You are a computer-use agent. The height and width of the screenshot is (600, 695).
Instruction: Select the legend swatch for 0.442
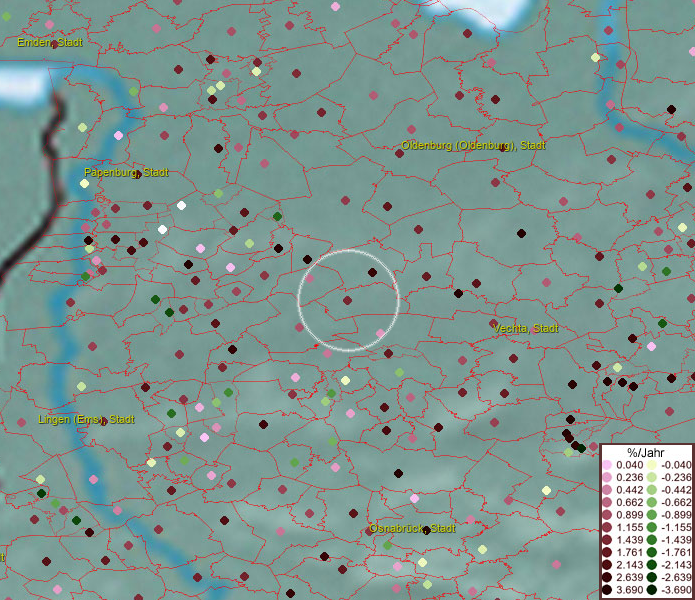point(607,490)
